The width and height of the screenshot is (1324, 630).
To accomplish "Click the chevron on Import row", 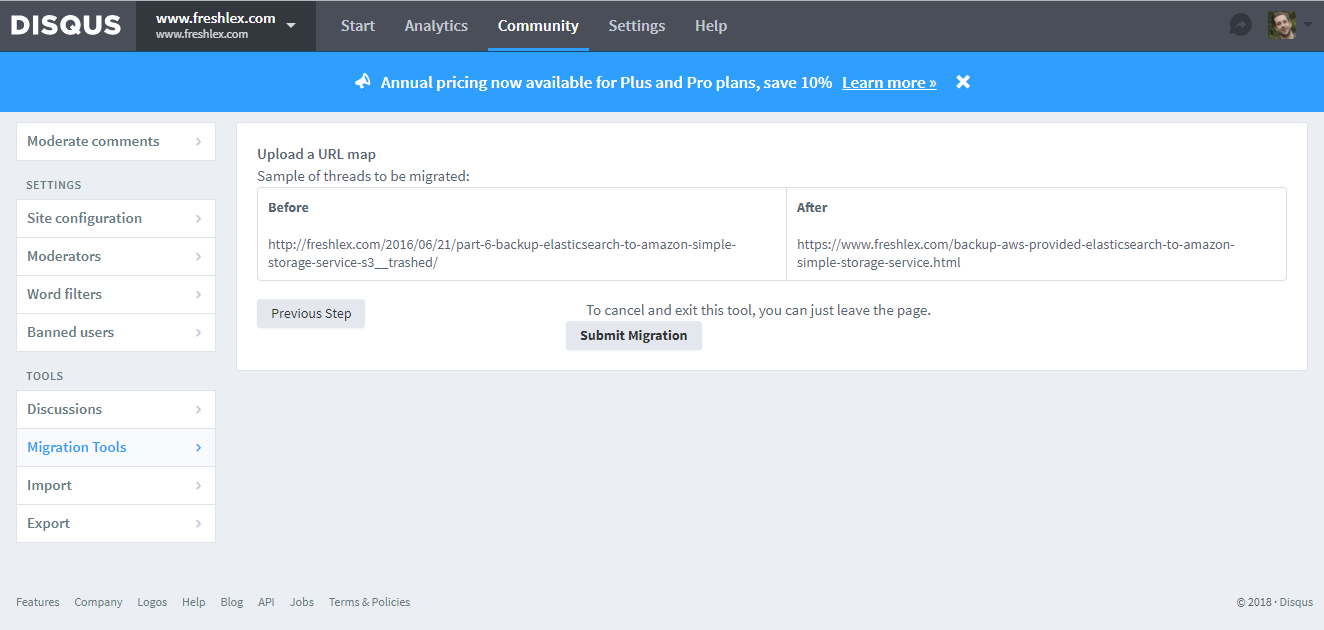I will 199,486.
